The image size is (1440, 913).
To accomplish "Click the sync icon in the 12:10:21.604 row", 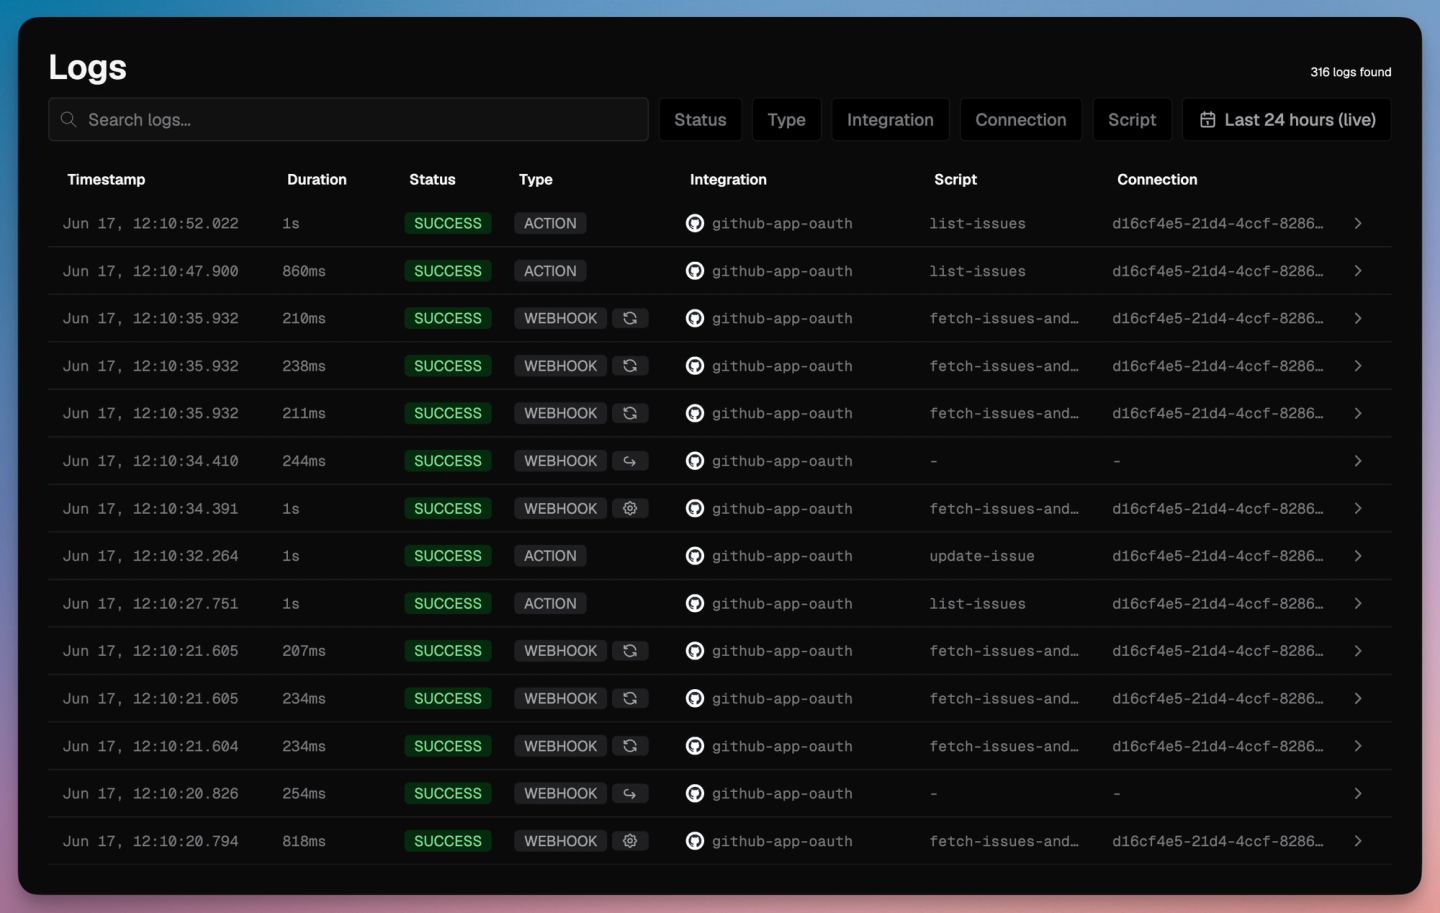I will (630, 746).
